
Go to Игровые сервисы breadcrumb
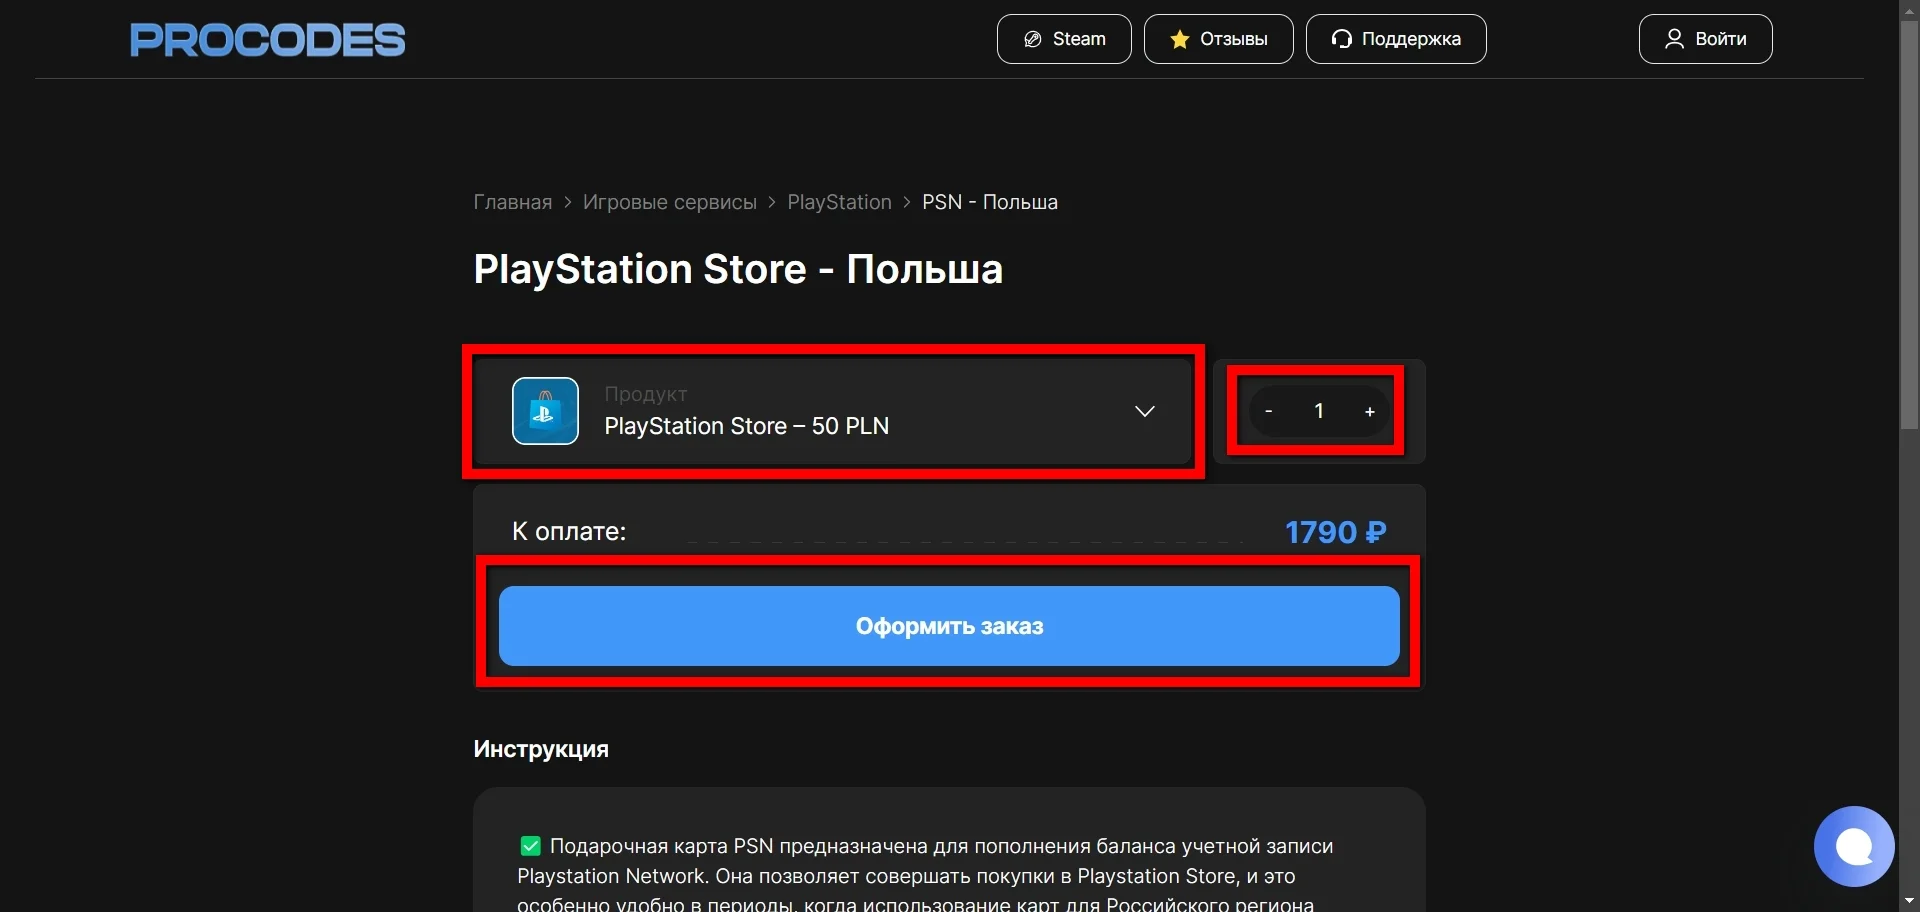click(x=670, y=202)
